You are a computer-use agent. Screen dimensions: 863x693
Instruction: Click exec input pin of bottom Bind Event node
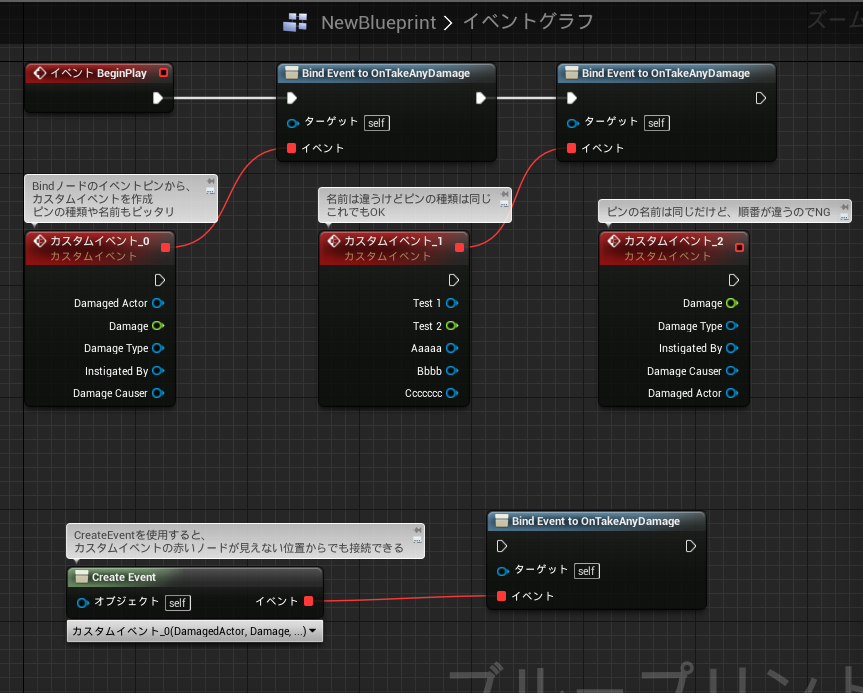pyautogui.click(x=501, y=546)
